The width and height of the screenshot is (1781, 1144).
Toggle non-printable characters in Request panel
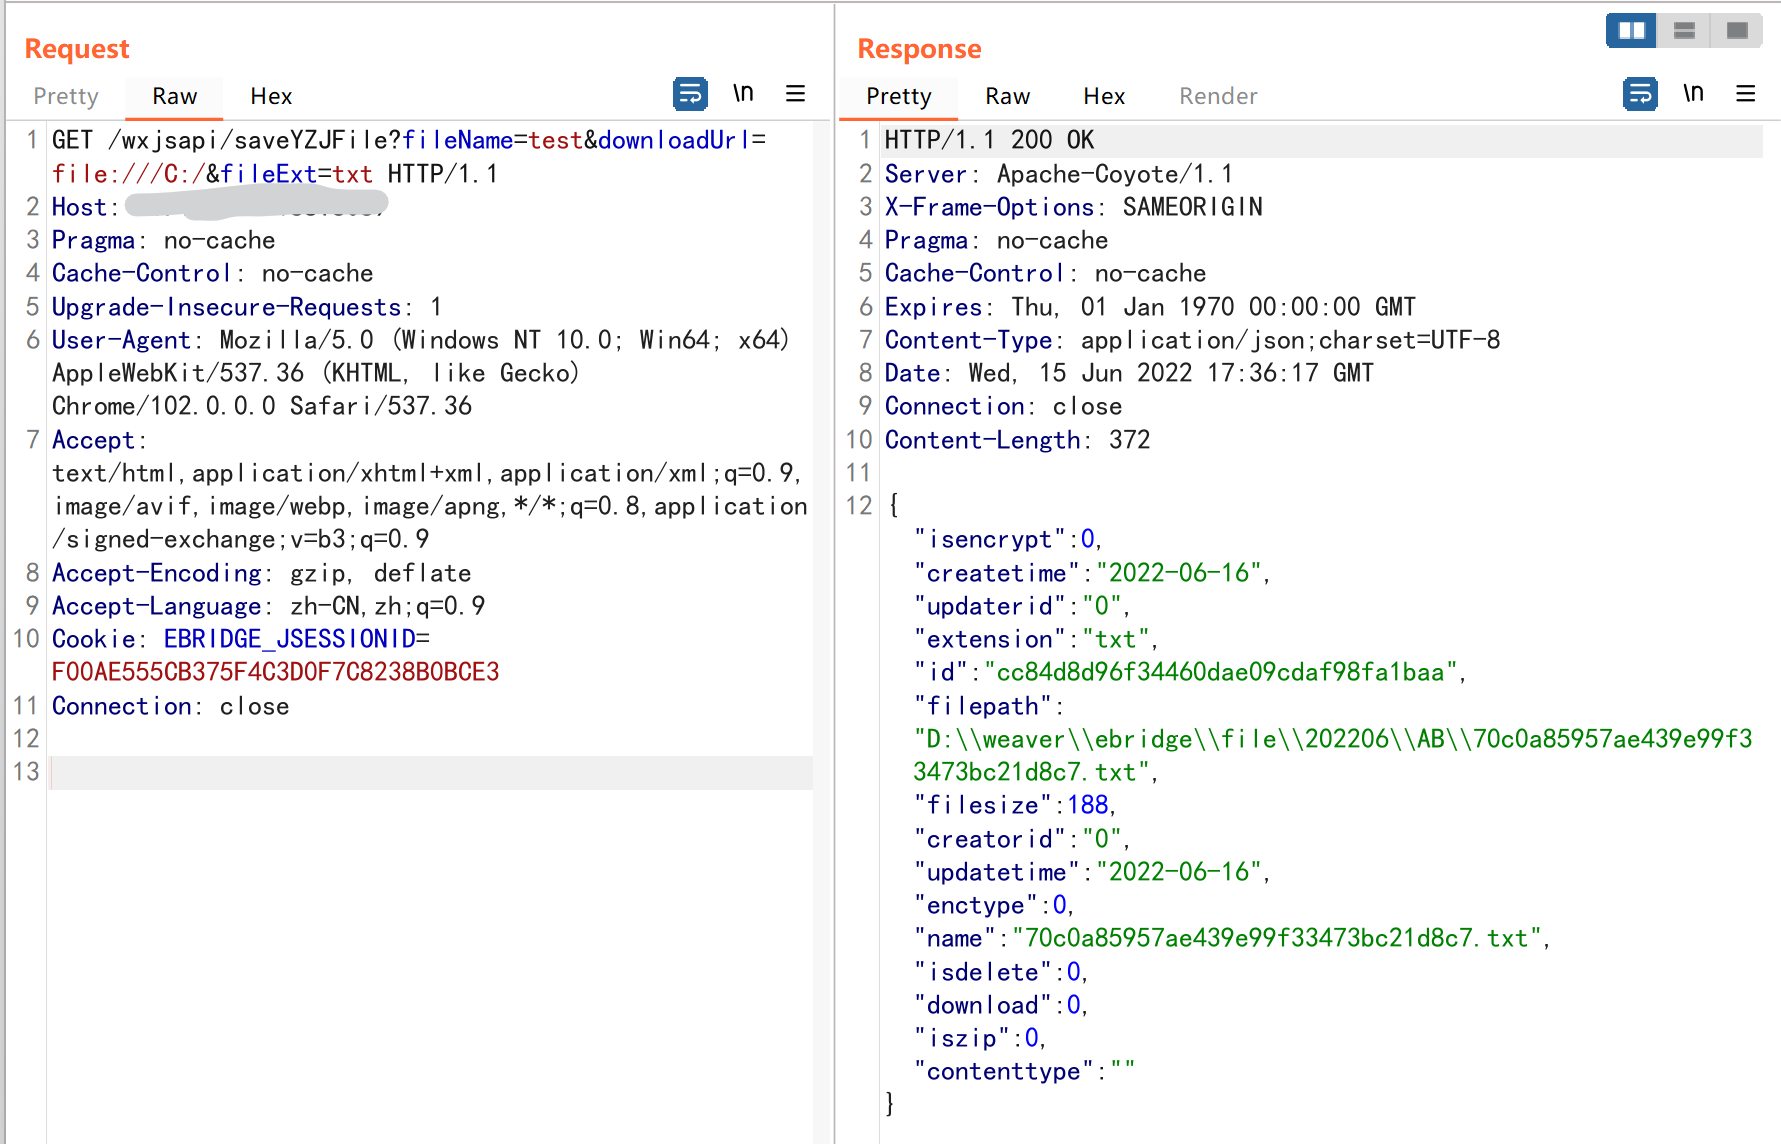click(743, 94)
